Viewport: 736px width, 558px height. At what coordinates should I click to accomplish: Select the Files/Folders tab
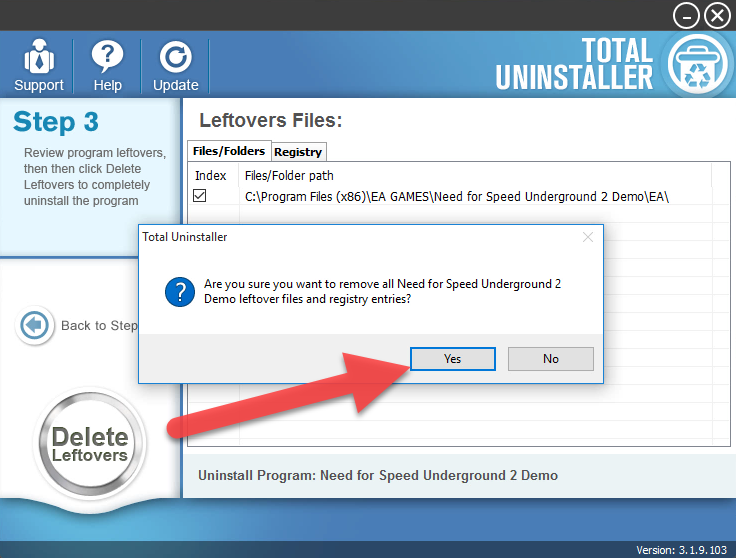coord(229,151)
